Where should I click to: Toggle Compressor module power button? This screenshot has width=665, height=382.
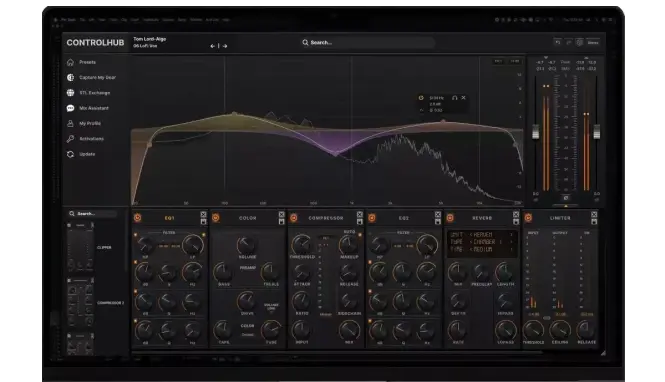[293, 217]
